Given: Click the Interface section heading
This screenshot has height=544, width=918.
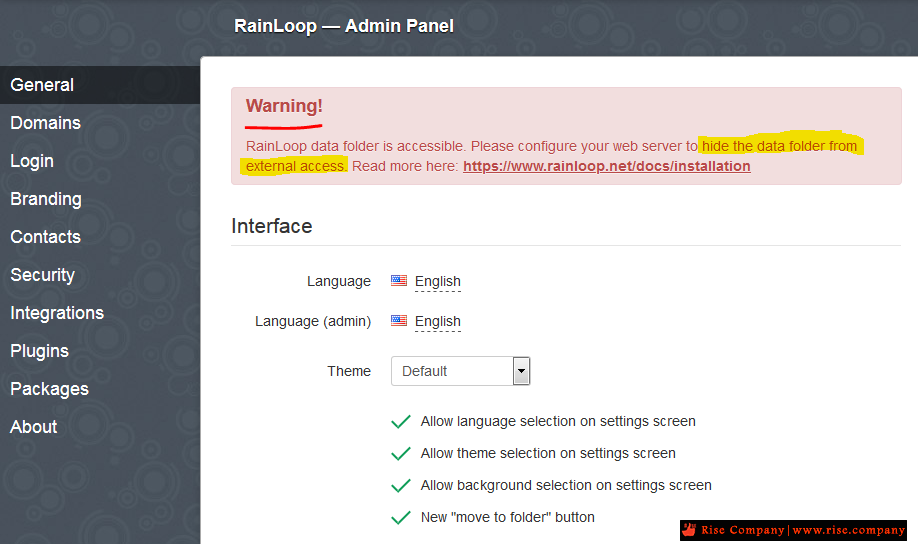Looking at the screenshot, I should (x=272, y=226).
